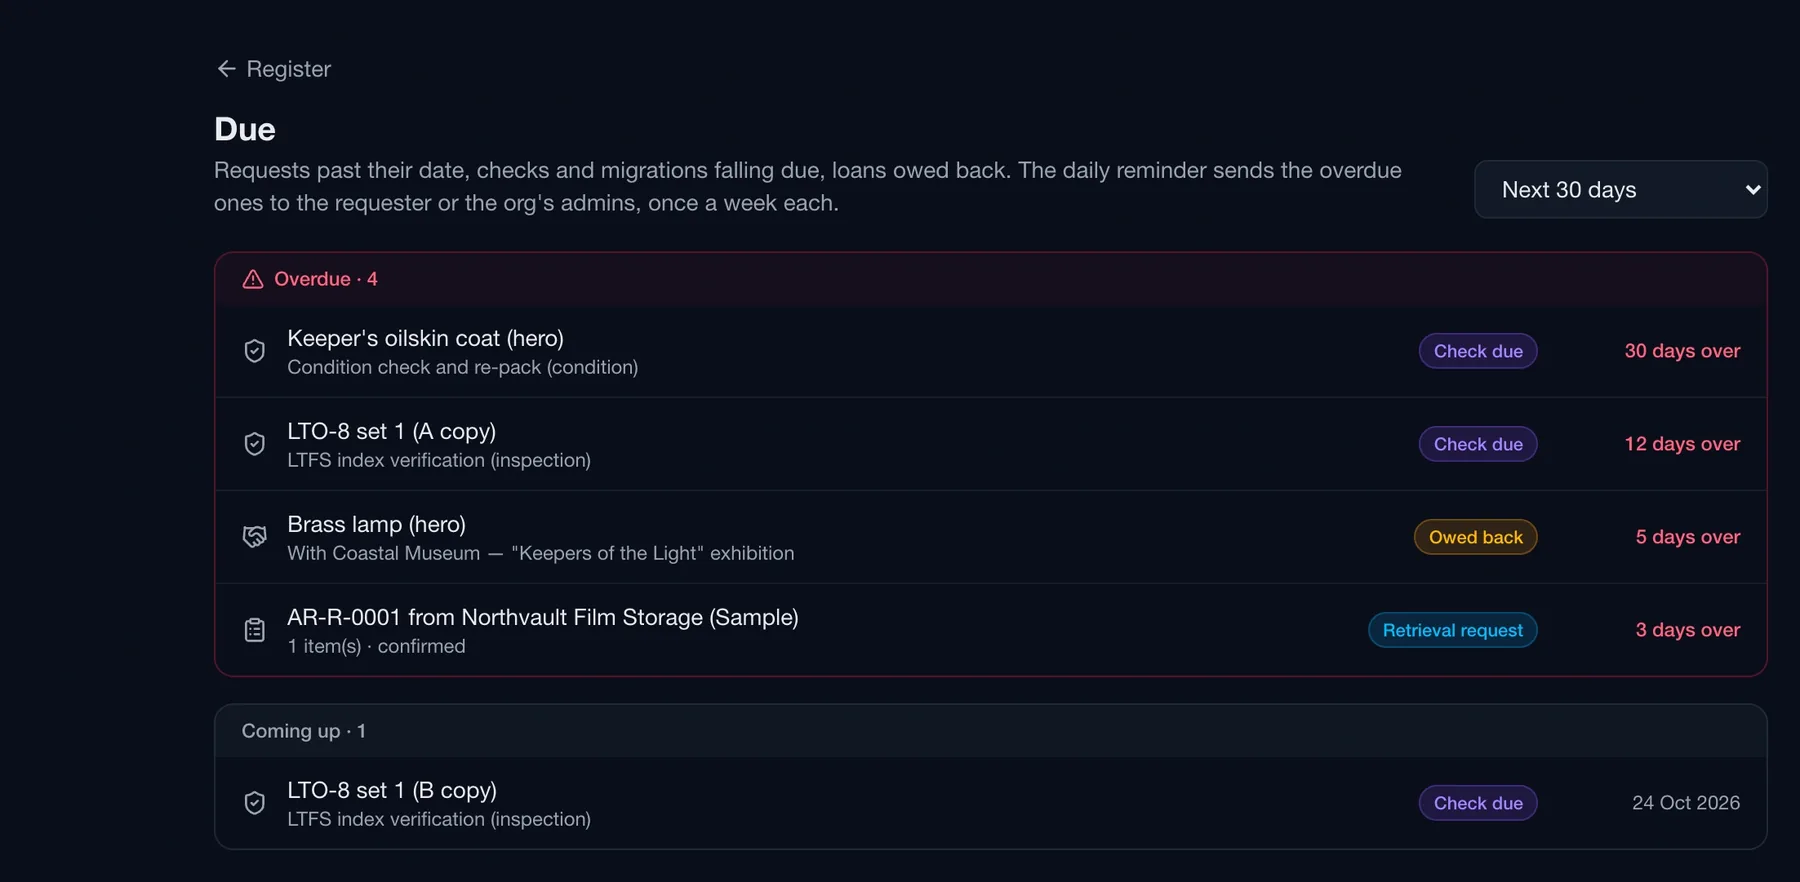The height and width of the screenshot is (882, 1800).
Task: Select the Owed back badge
Action: point(1476,537)
